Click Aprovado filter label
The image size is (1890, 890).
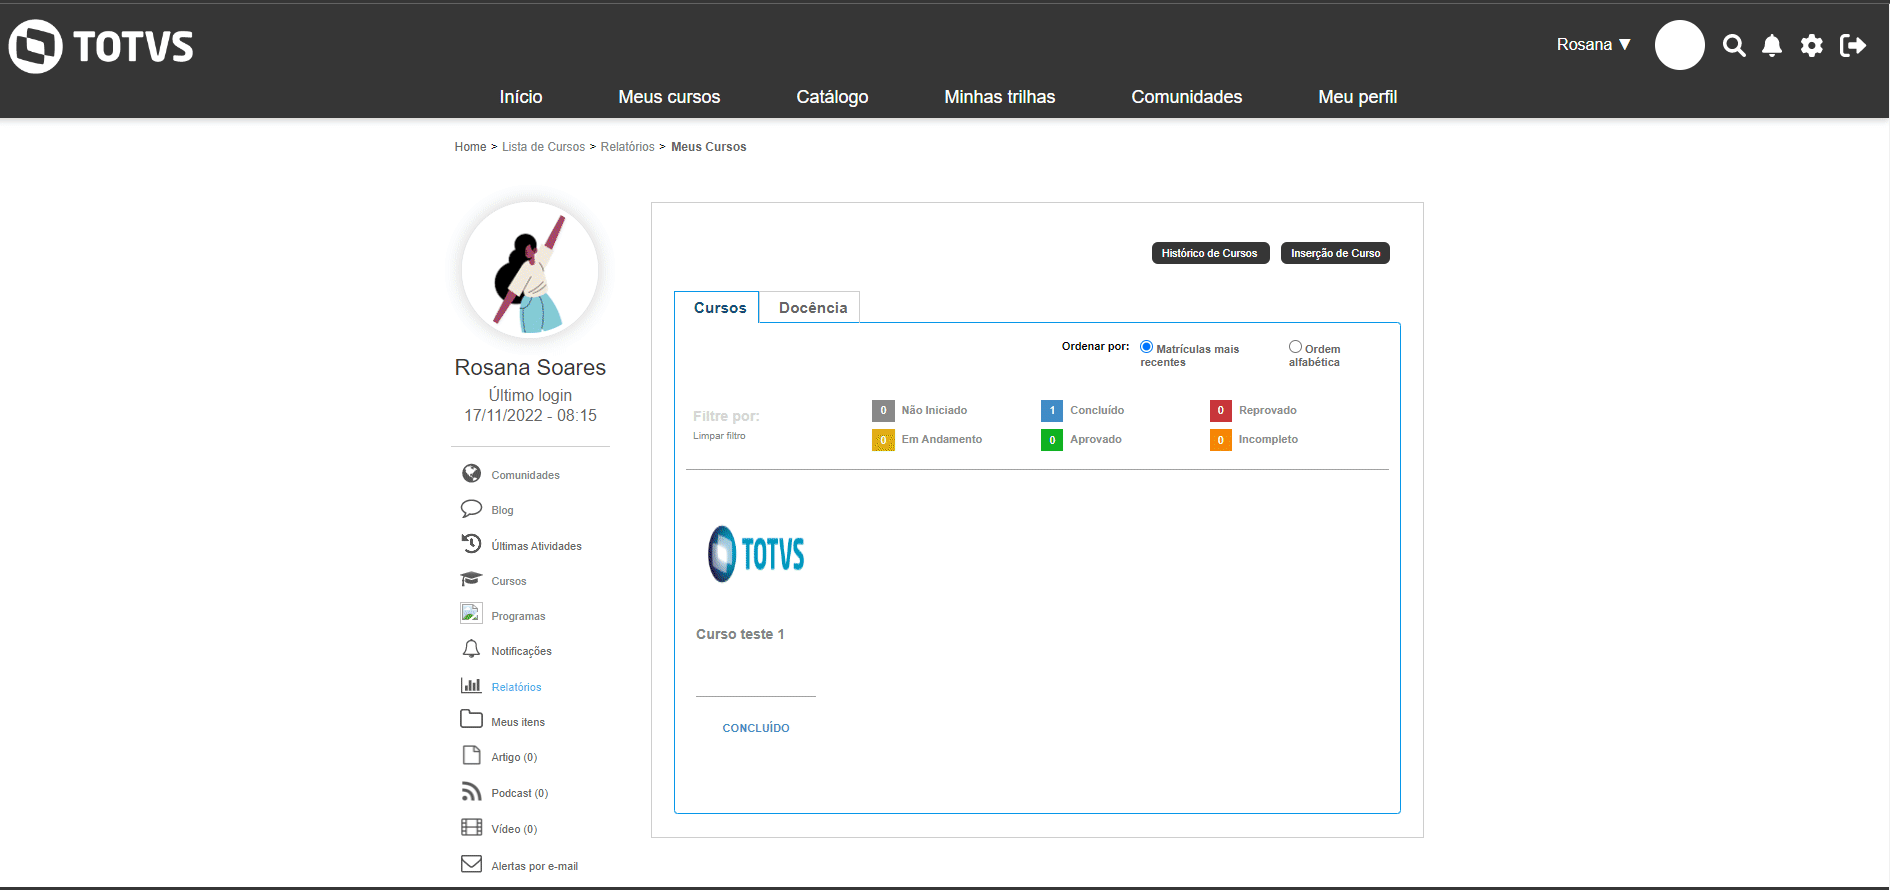pyautogui.click(x=1096, y=440)
